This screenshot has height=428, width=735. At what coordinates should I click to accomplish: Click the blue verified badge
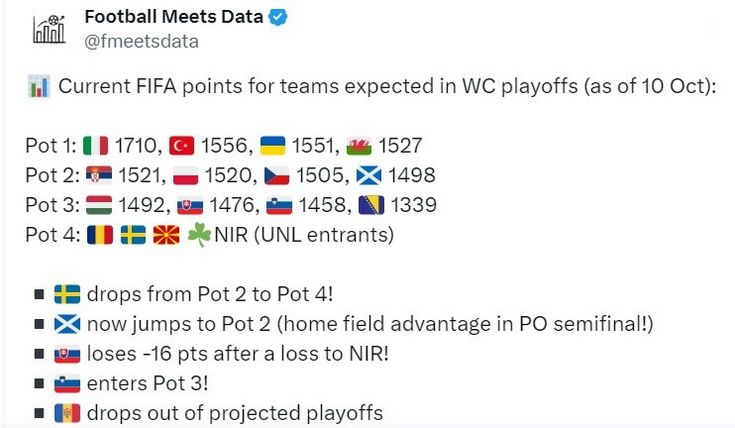[279, 17]
